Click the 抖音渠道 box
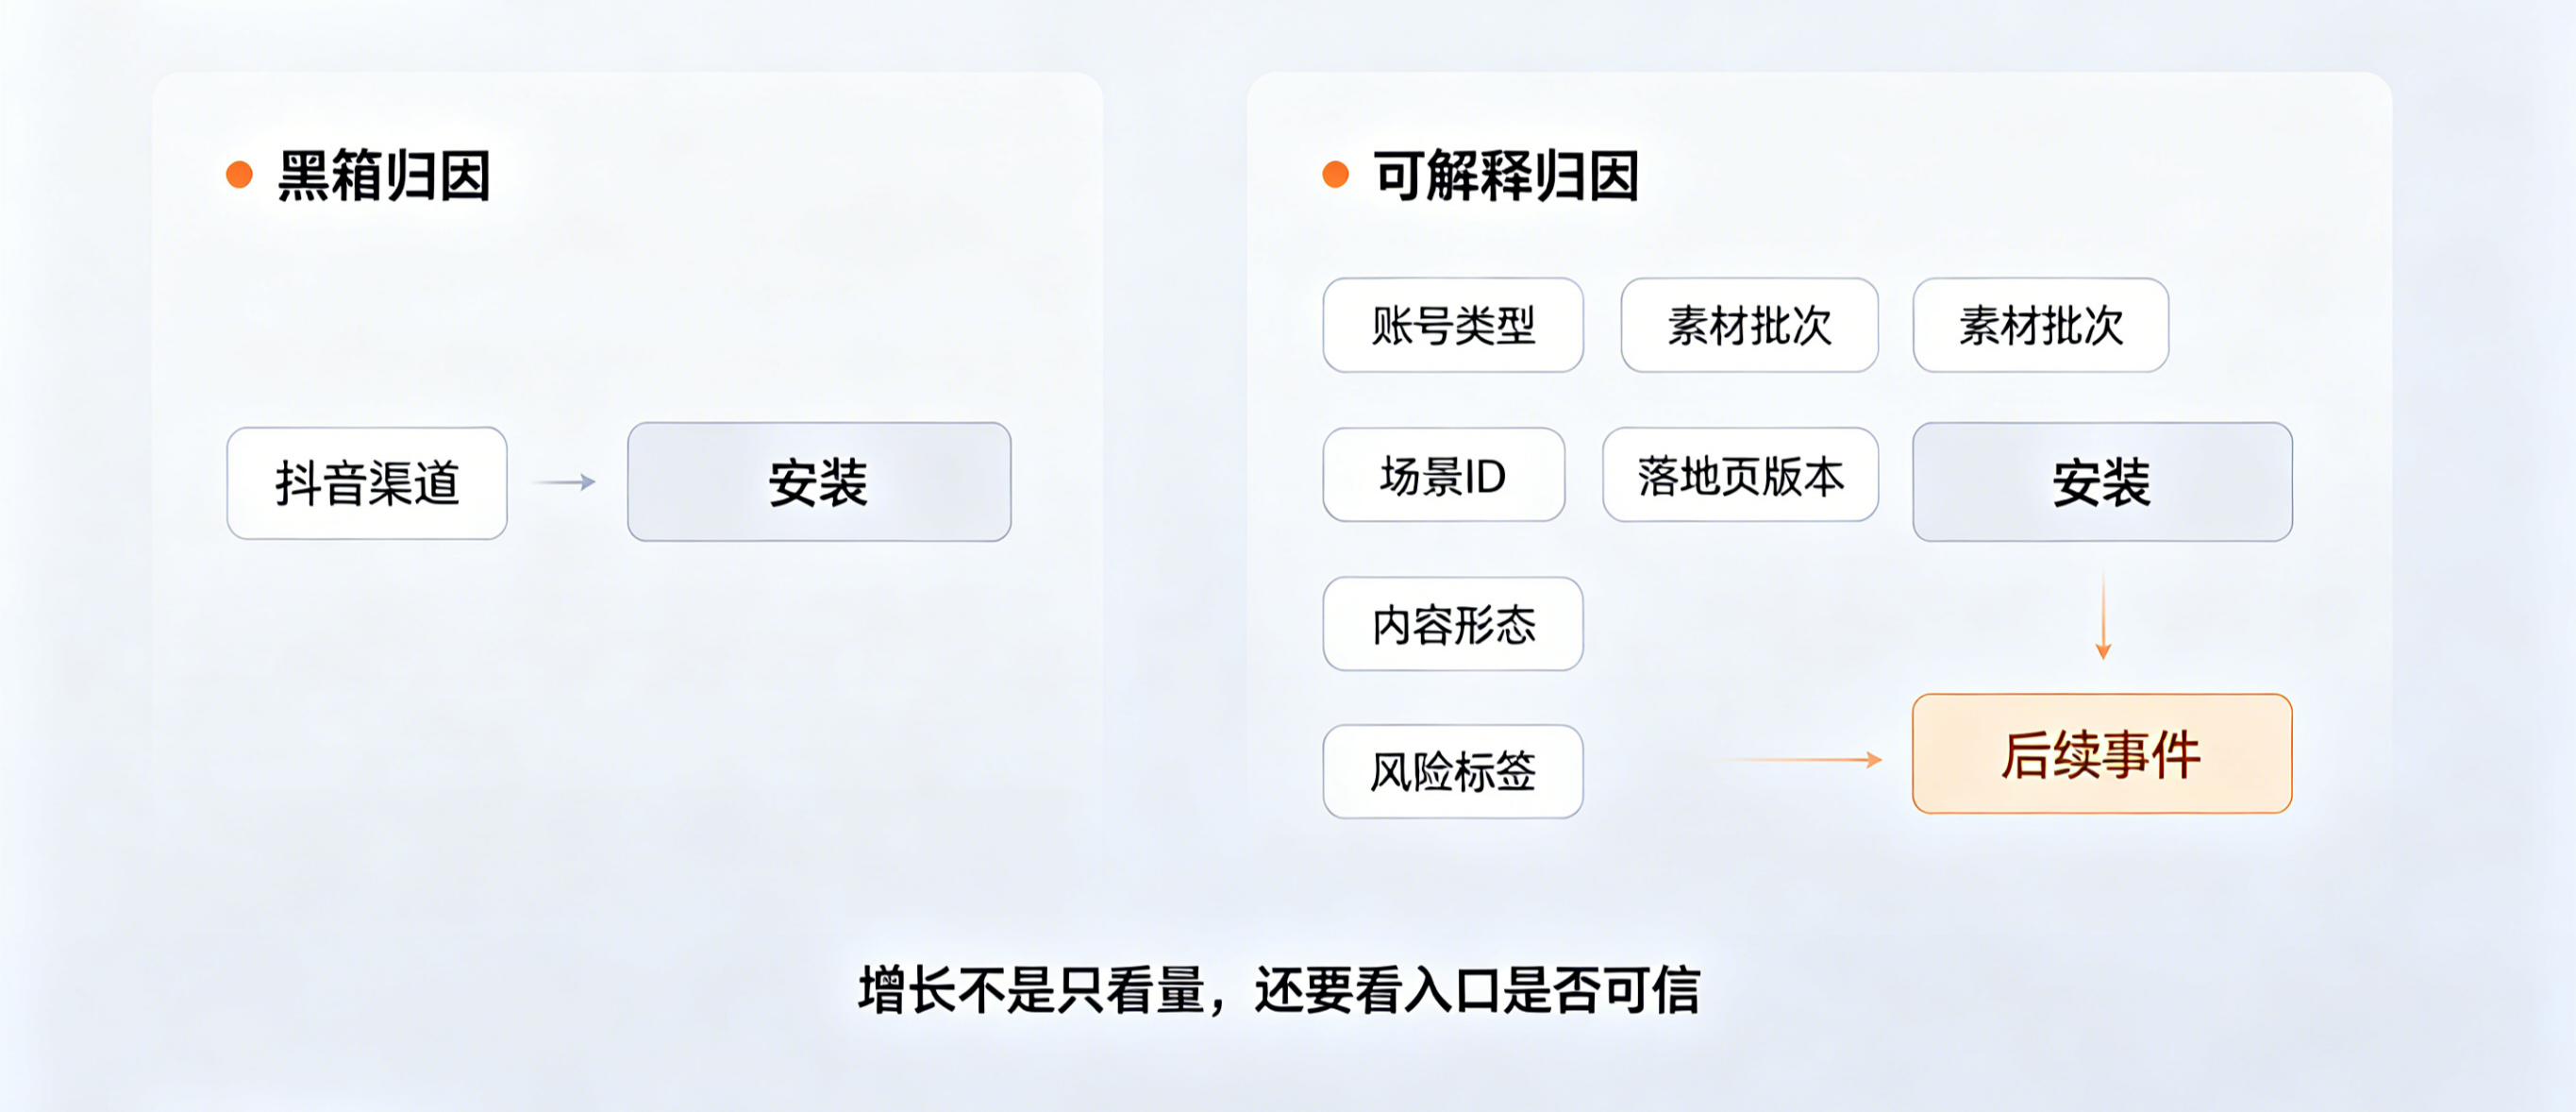The width and height of the screenshot is (2576, 1112). pos(367,483)
